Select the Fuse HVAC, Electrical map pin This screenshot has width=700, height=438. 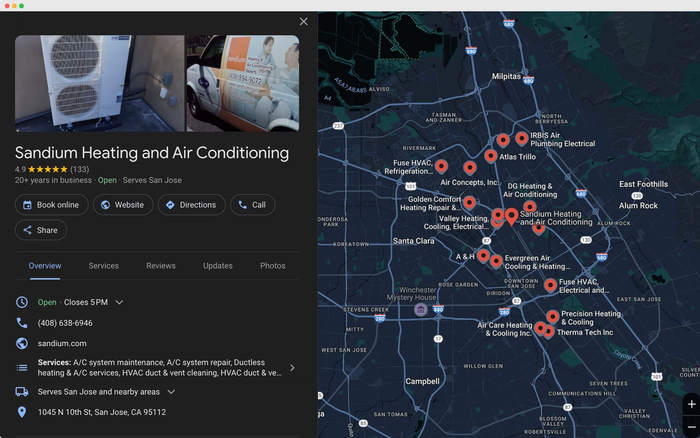click(x=550, y=285)
